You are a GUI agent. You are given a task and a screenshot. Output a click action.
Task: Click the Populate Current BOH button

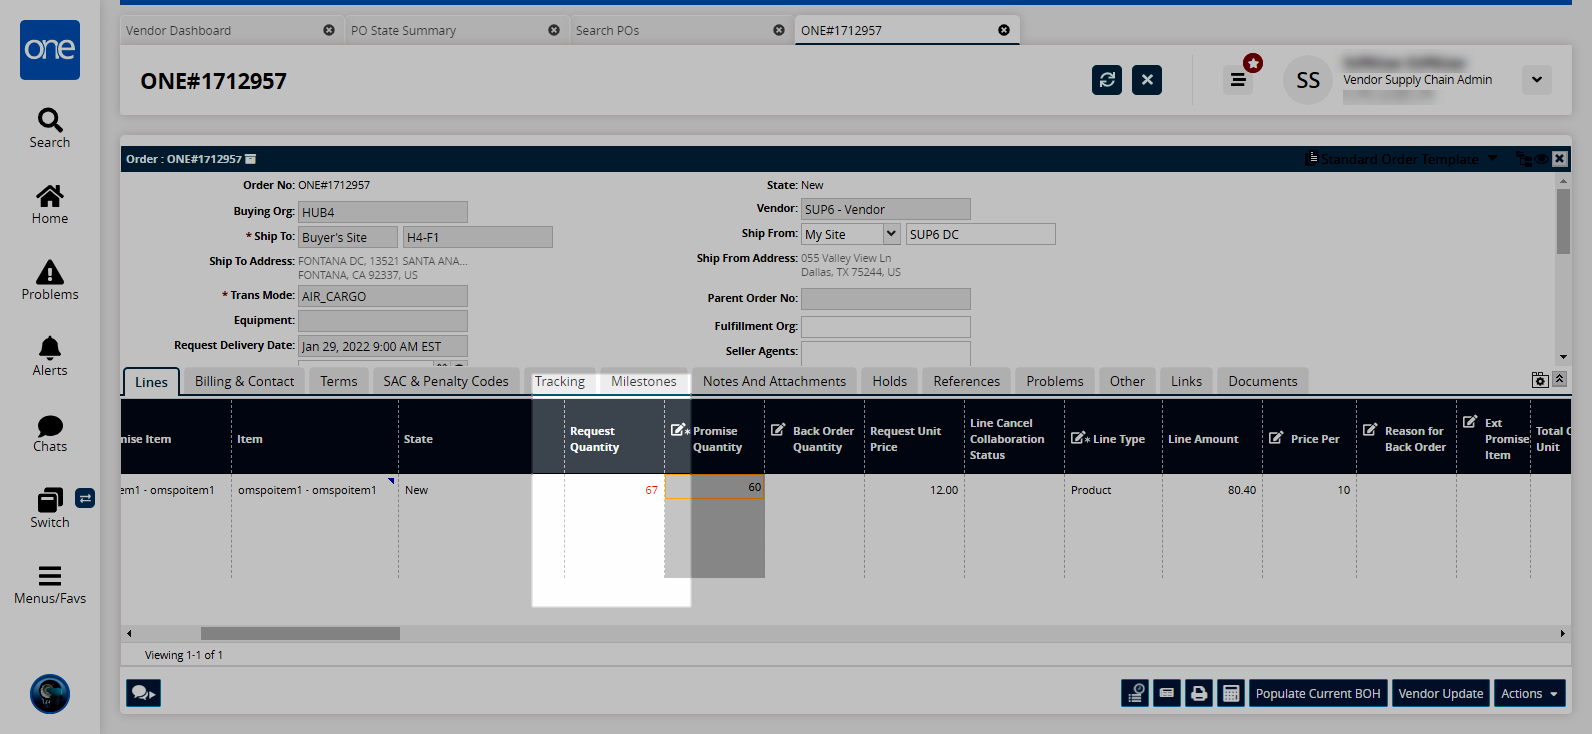tap(1317, 693)
